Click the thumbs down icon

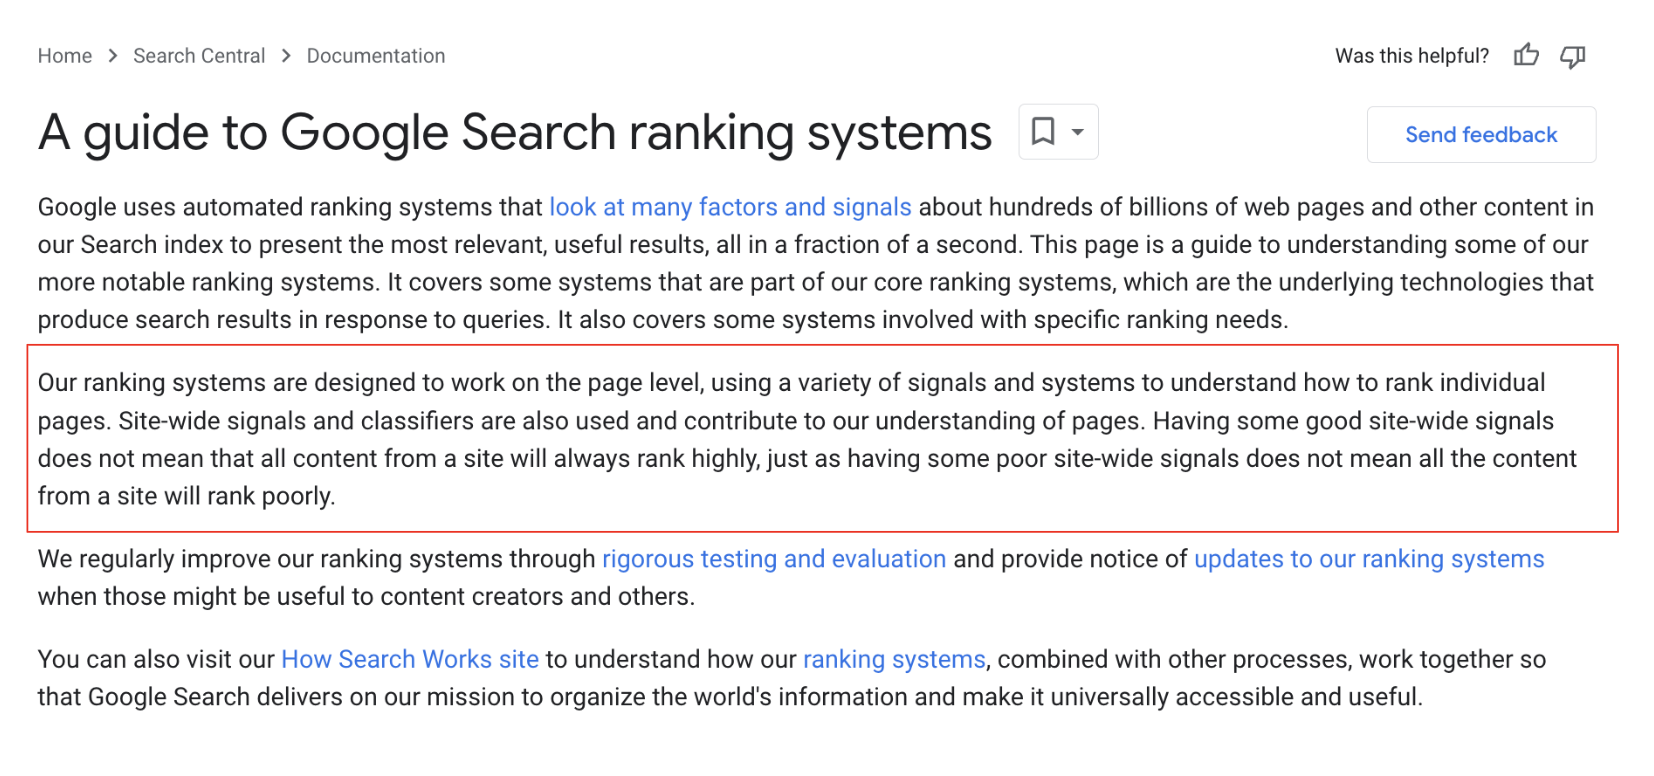pos(1572,56)
